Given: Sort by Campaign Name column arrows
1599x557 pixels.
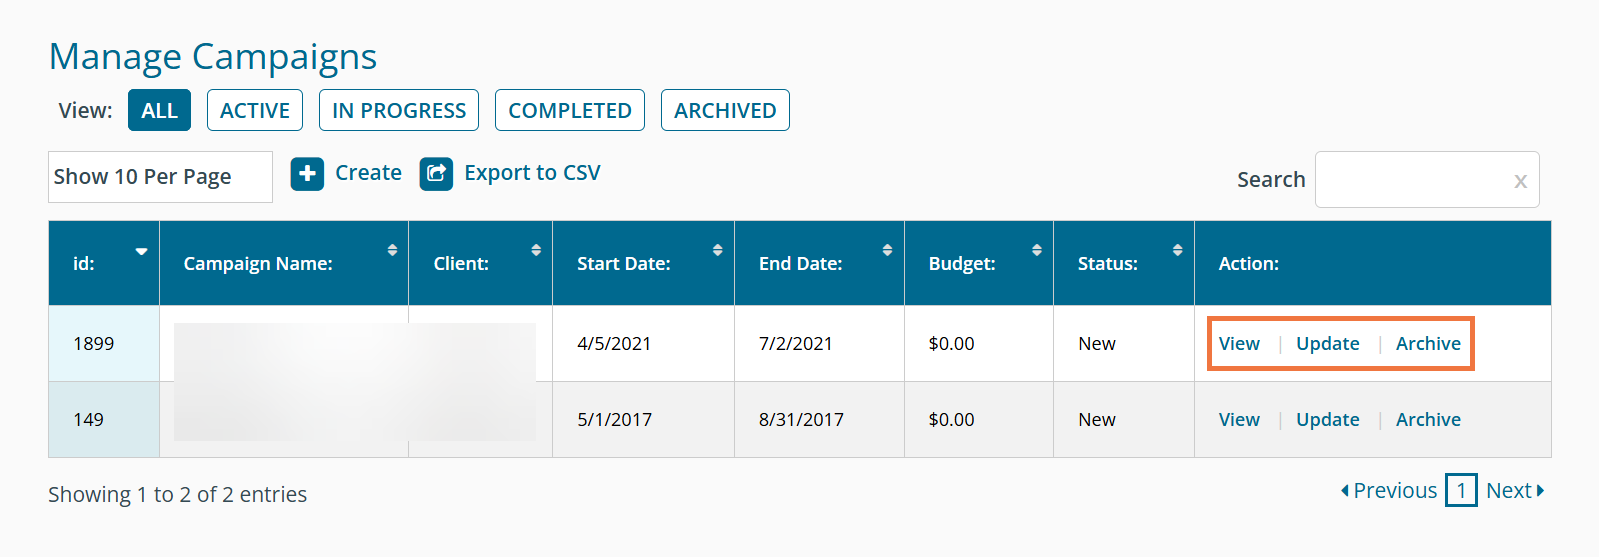Looking at the screenshot, I should (x=392, y=250).
